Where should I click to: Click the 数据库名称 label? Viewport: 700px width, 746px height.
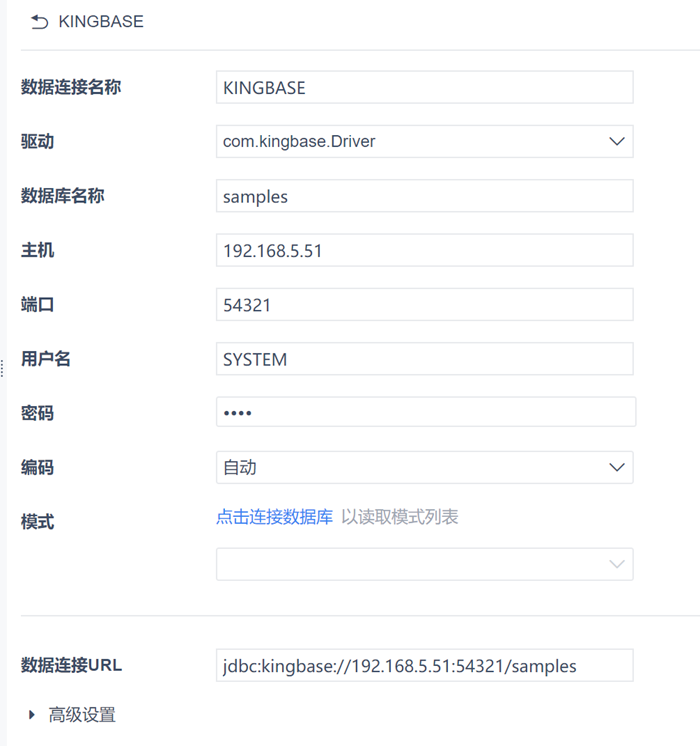[63, 196]
